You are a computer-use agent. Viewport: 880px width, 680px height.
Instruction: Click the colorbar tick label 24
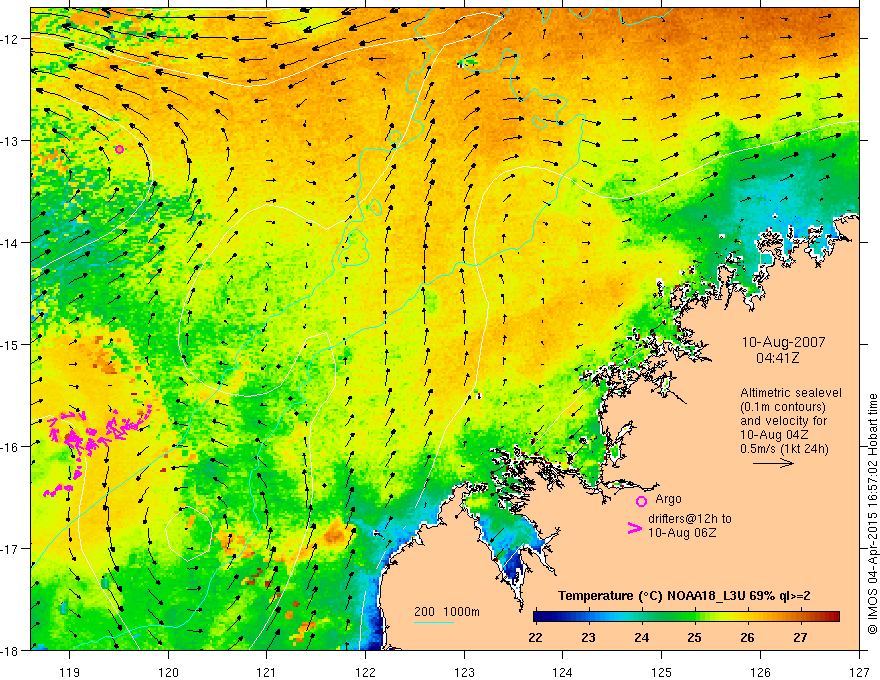point(641,637)
